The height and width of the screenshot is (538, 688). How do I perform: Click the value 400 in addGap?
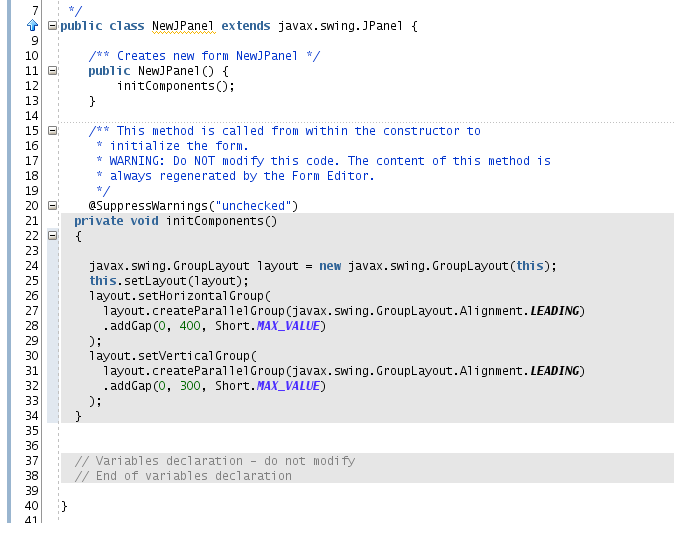[x=190, y=326]
